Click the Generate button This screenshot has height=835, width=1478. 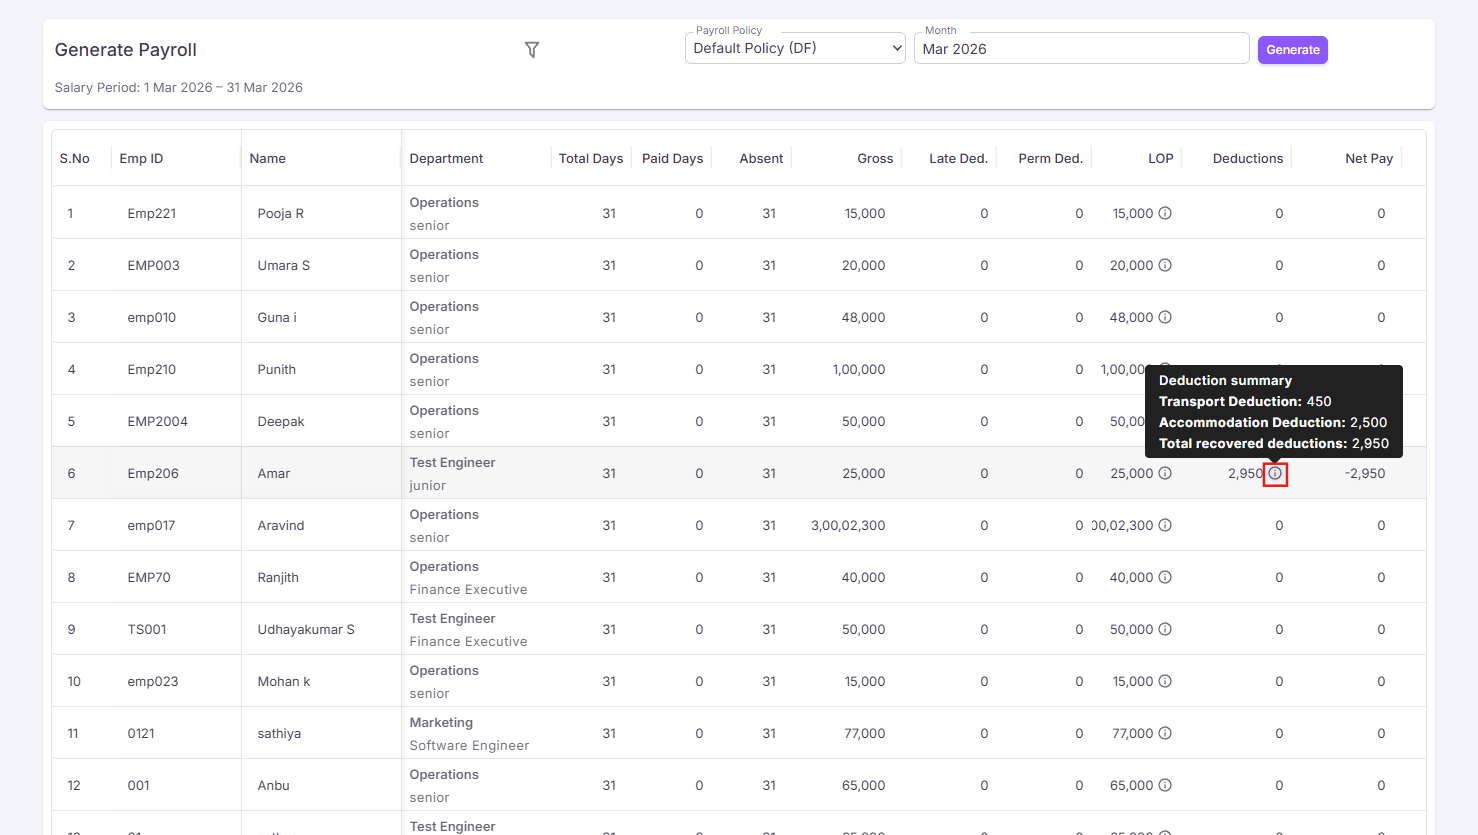[1293, 50]
